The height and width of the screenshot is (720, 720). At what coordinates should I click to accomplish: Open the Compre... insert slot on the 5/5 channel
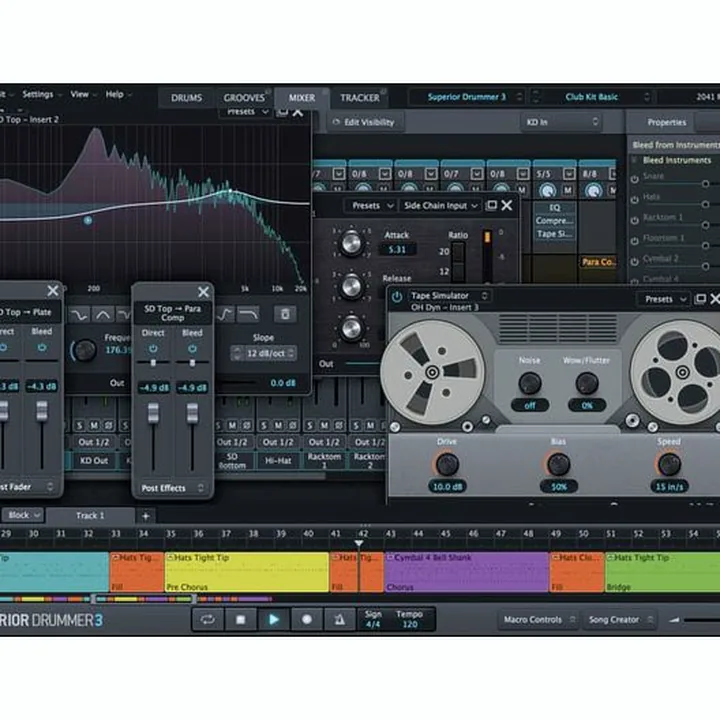point(554,221)
